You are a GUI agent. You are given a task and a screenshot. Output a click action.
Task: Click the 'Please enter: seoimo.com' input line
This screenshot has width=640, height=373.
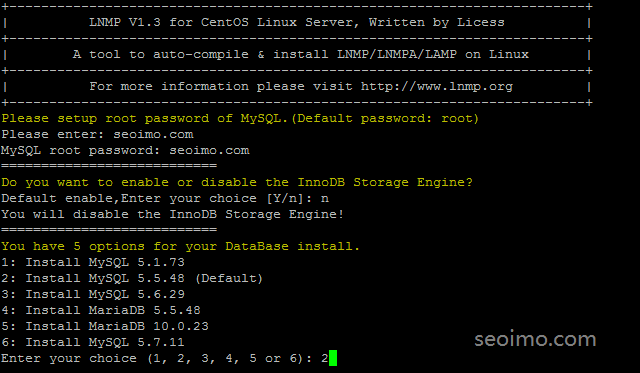(97, 134)
